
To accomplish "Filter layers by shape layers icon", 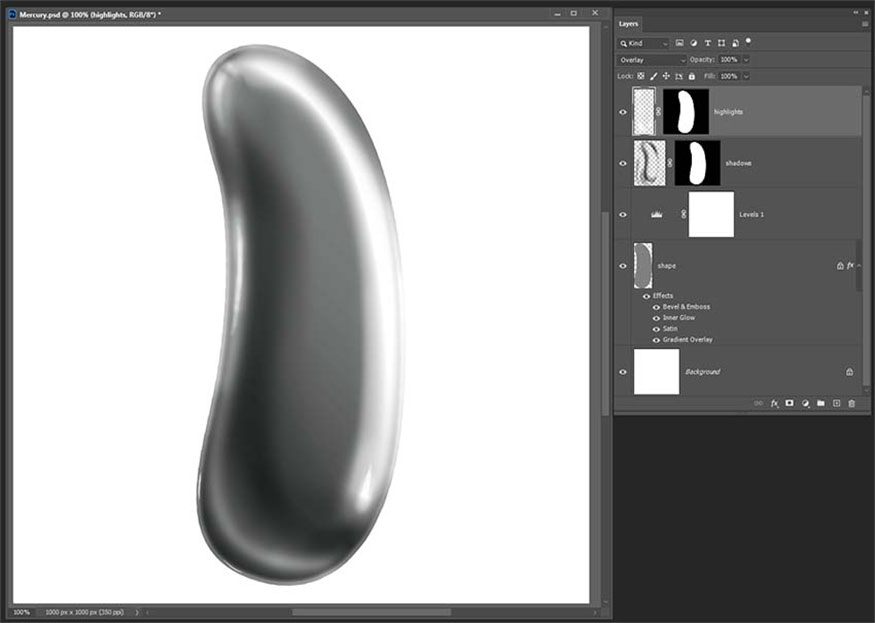I will pyautogui.click(x=722, y=43).
